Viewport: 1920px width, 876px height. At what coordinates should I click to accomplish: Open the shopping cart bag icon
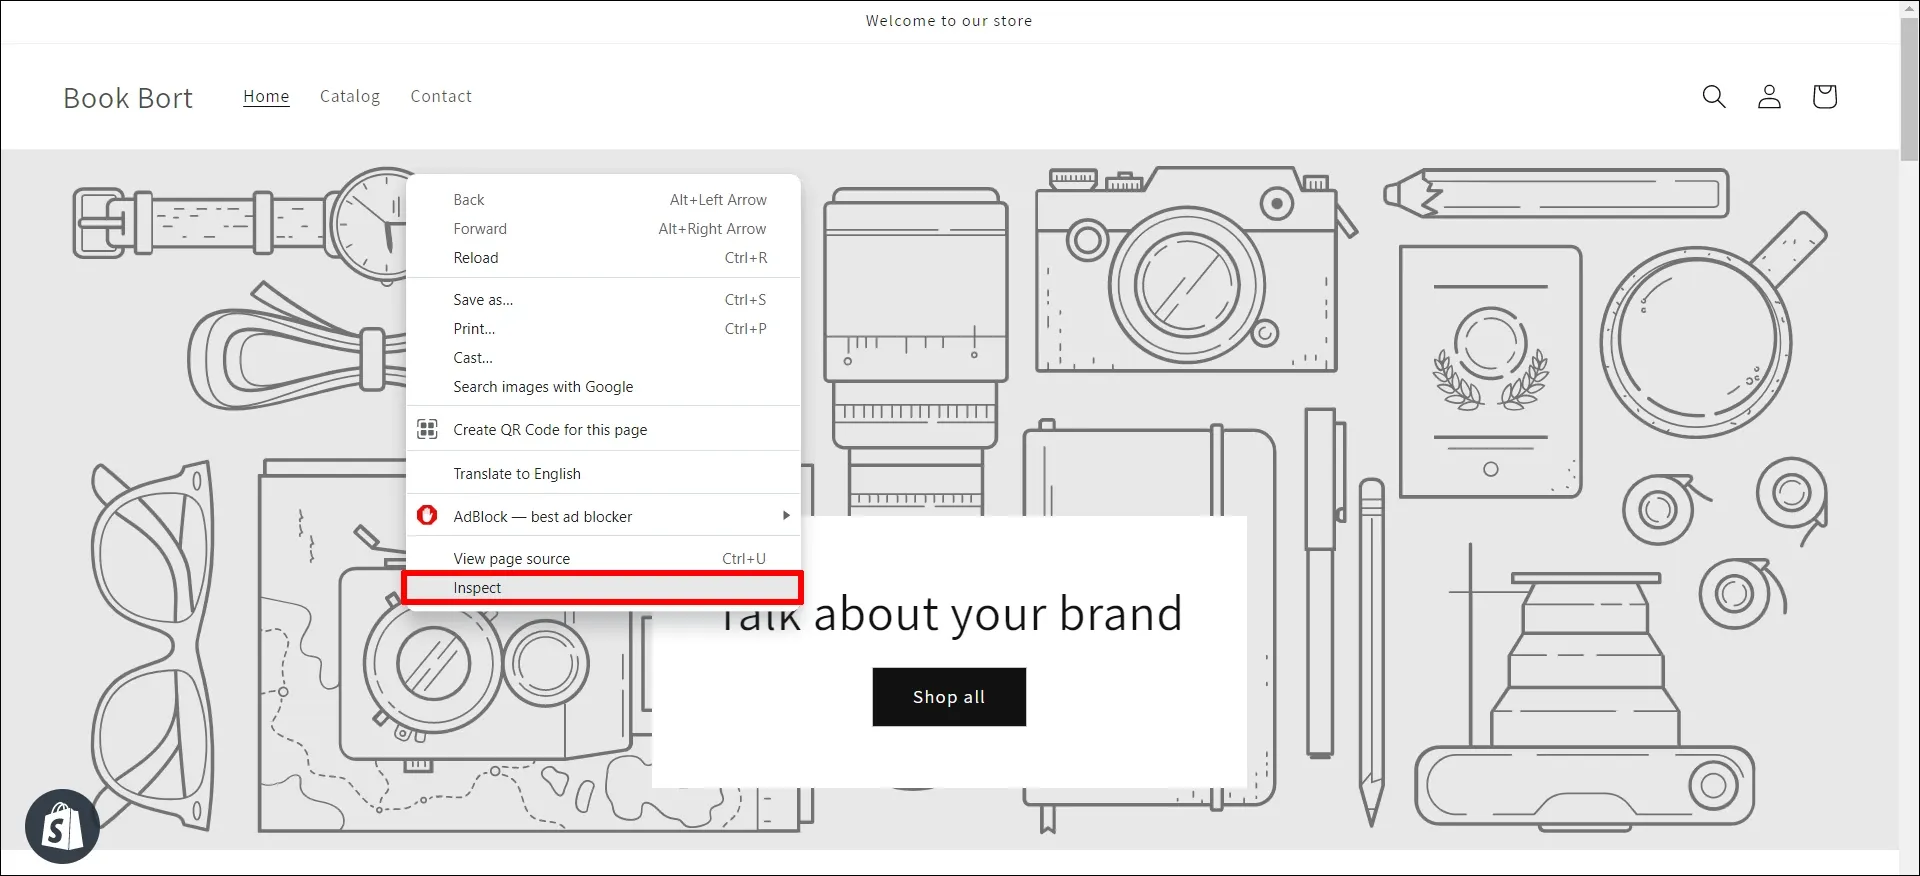(x=1824, y=96)
